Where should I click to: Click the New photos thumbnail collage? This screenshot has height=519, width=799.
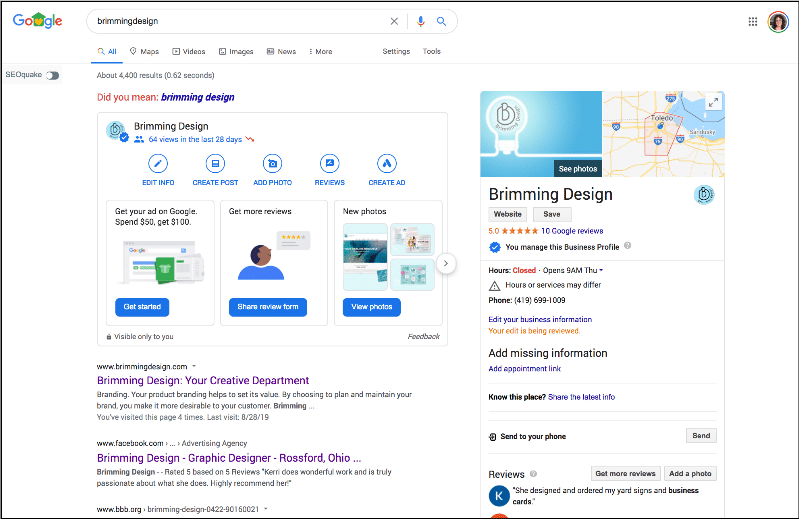(x=389, y=257)
